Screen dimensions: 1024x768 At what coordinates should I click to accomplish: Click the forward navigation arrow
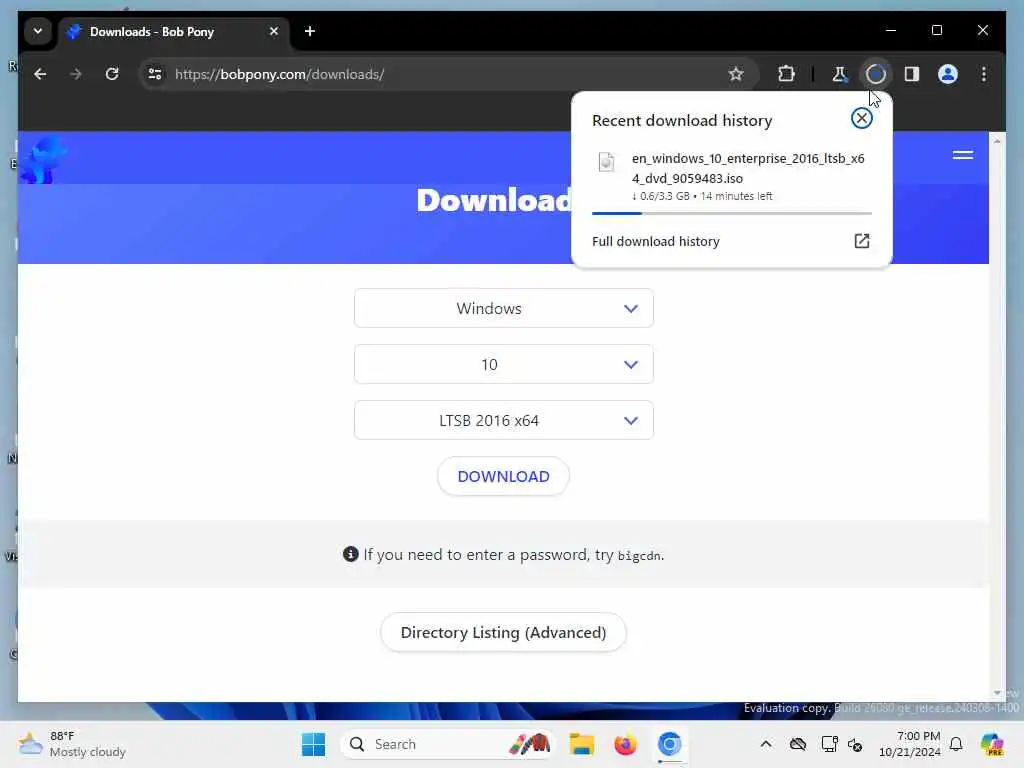pos(76,74)
